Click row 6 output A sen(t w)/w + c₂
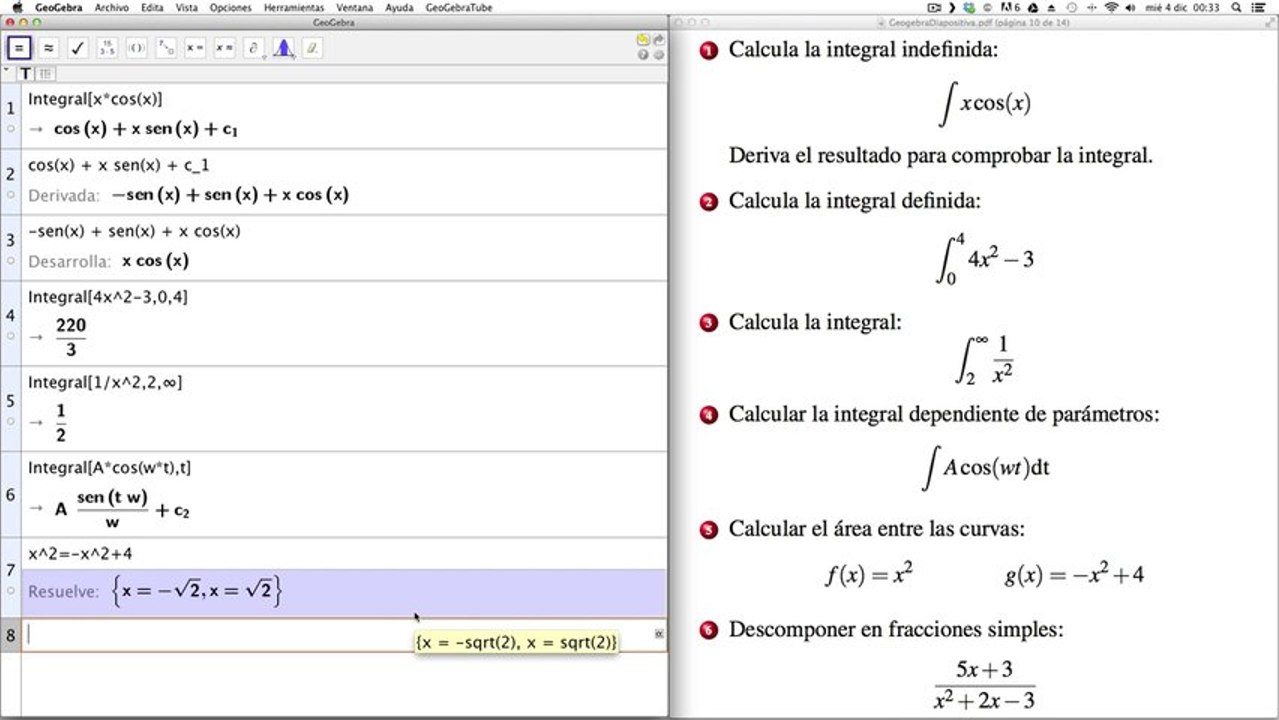 (122, 508)
